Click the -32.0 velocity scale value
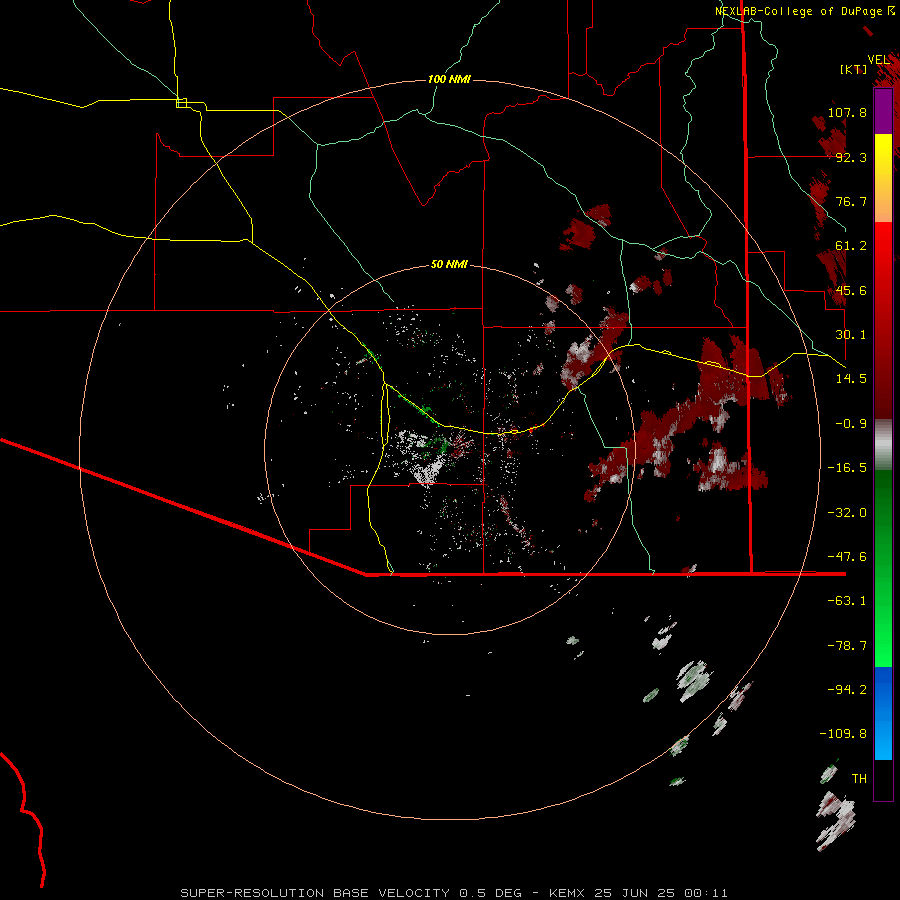 (x=847, y=513)
